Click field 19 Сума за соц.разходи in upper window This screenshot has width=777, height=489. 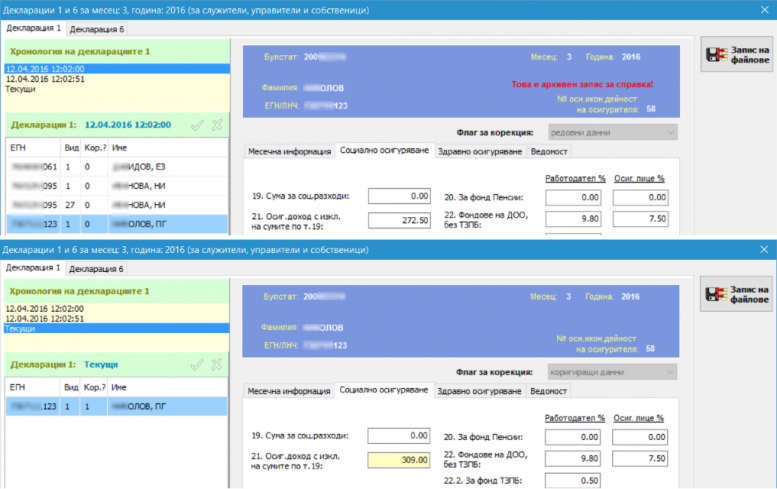pos(399,196)
